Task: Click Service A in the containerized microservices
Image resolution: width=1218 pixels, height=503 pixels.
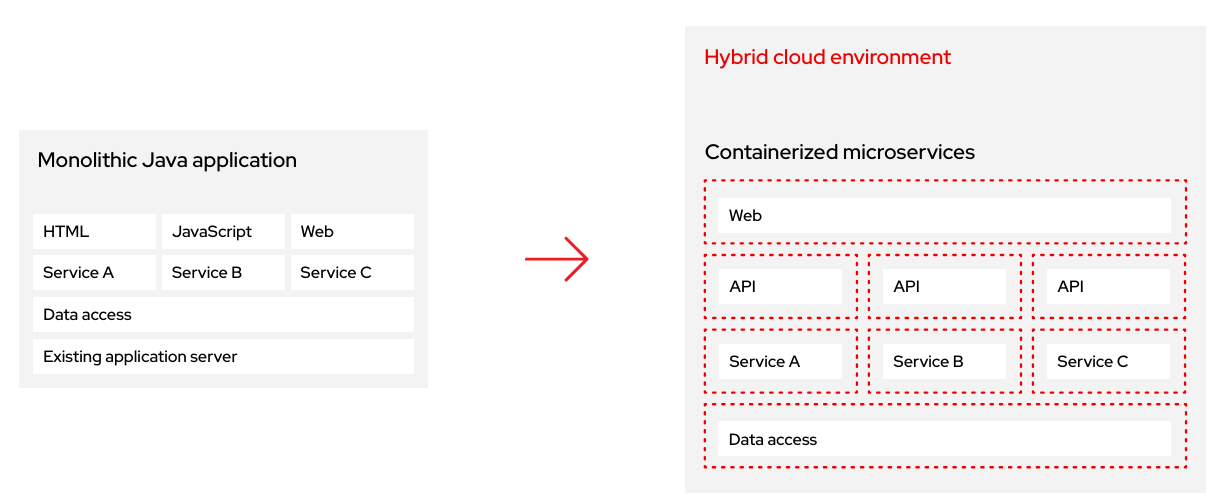Action: click(x=780, y=361)
